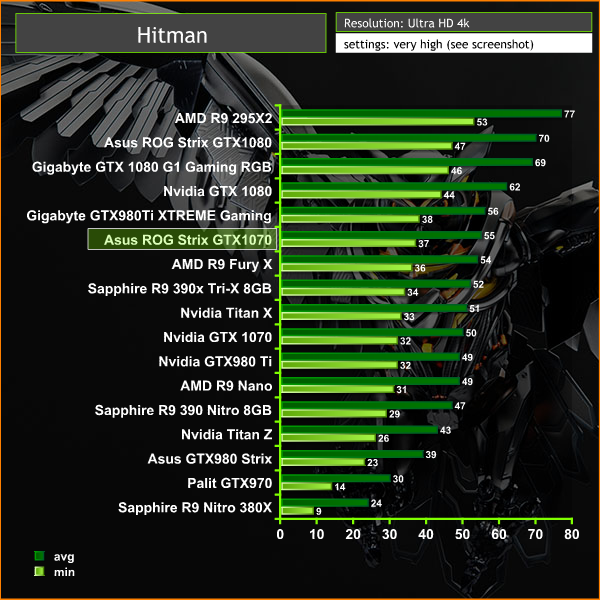This screenshot has height=600, width=600.
Task: Select the Nvidia GTX980 Ti label
Action: (x=215, y=361)
